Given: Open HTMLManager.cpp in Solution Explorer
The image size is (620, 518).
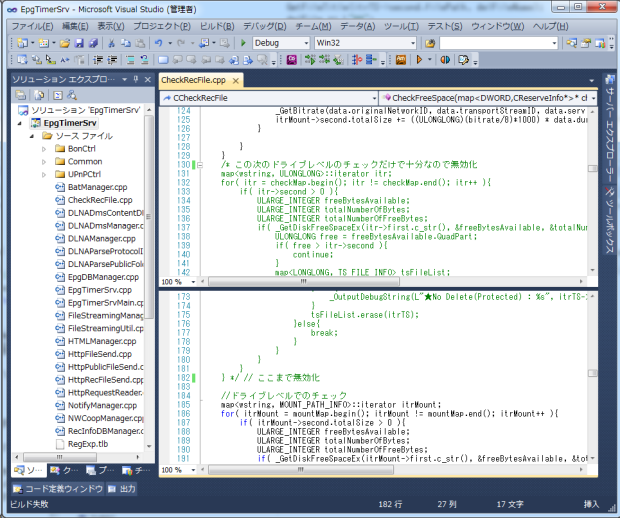Looking at the screenshot, I should pos(104,341).
